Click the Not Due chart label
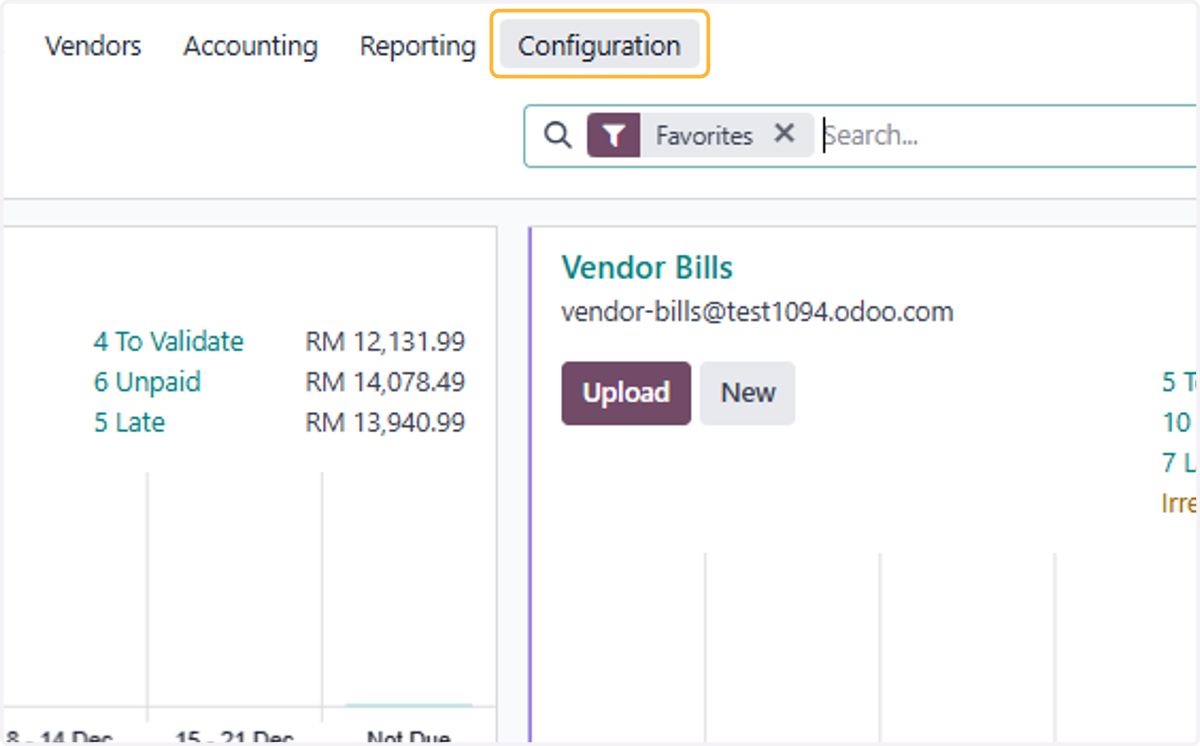Image resolution: width=1200 pixels, height=746 pixels. 408,738
